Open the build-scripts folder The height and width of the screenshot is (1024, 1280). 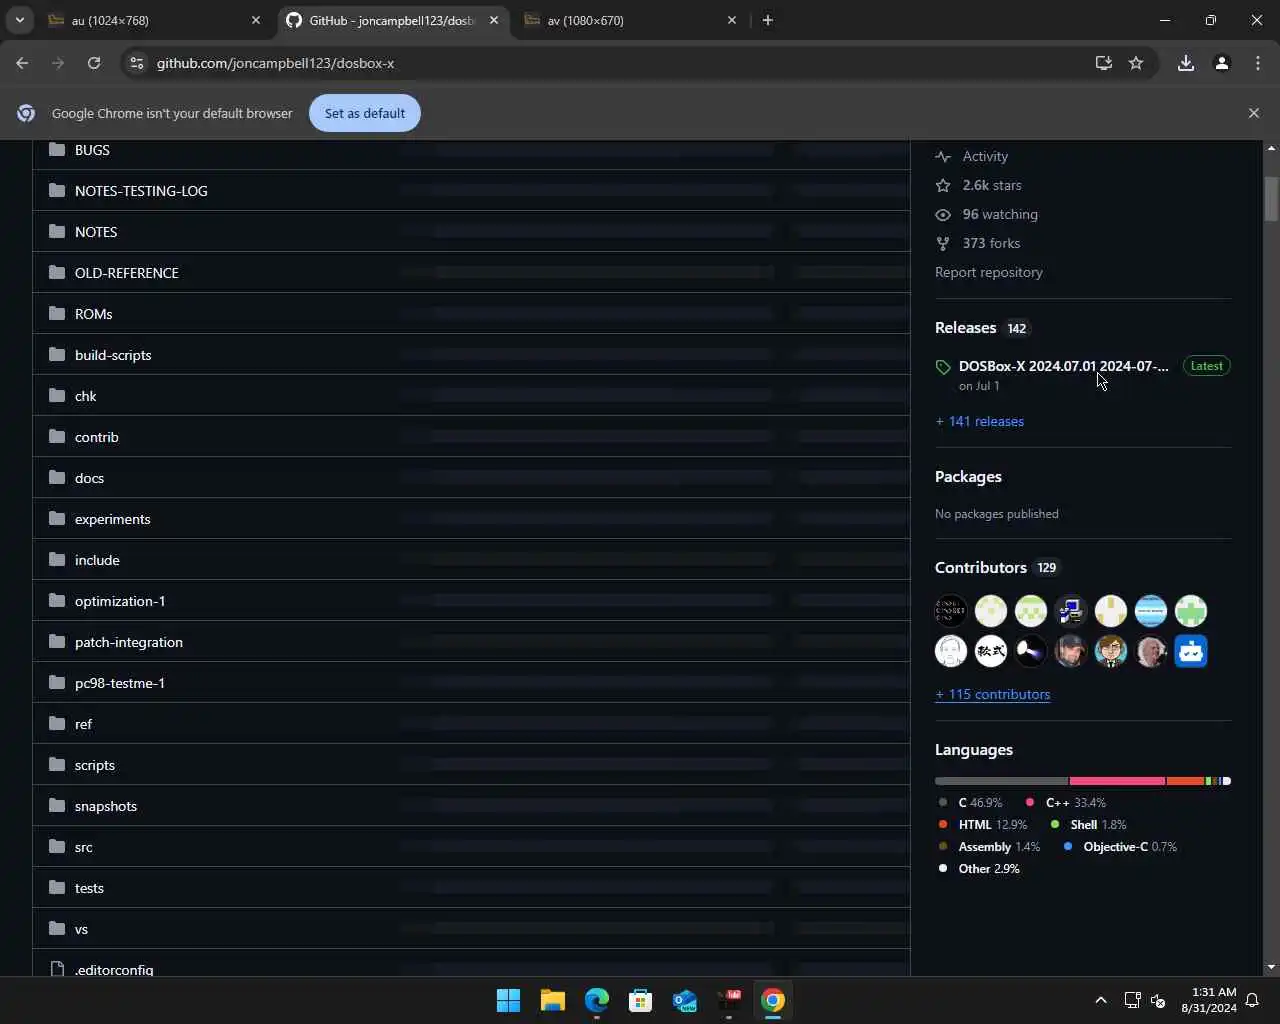[113, 355]
